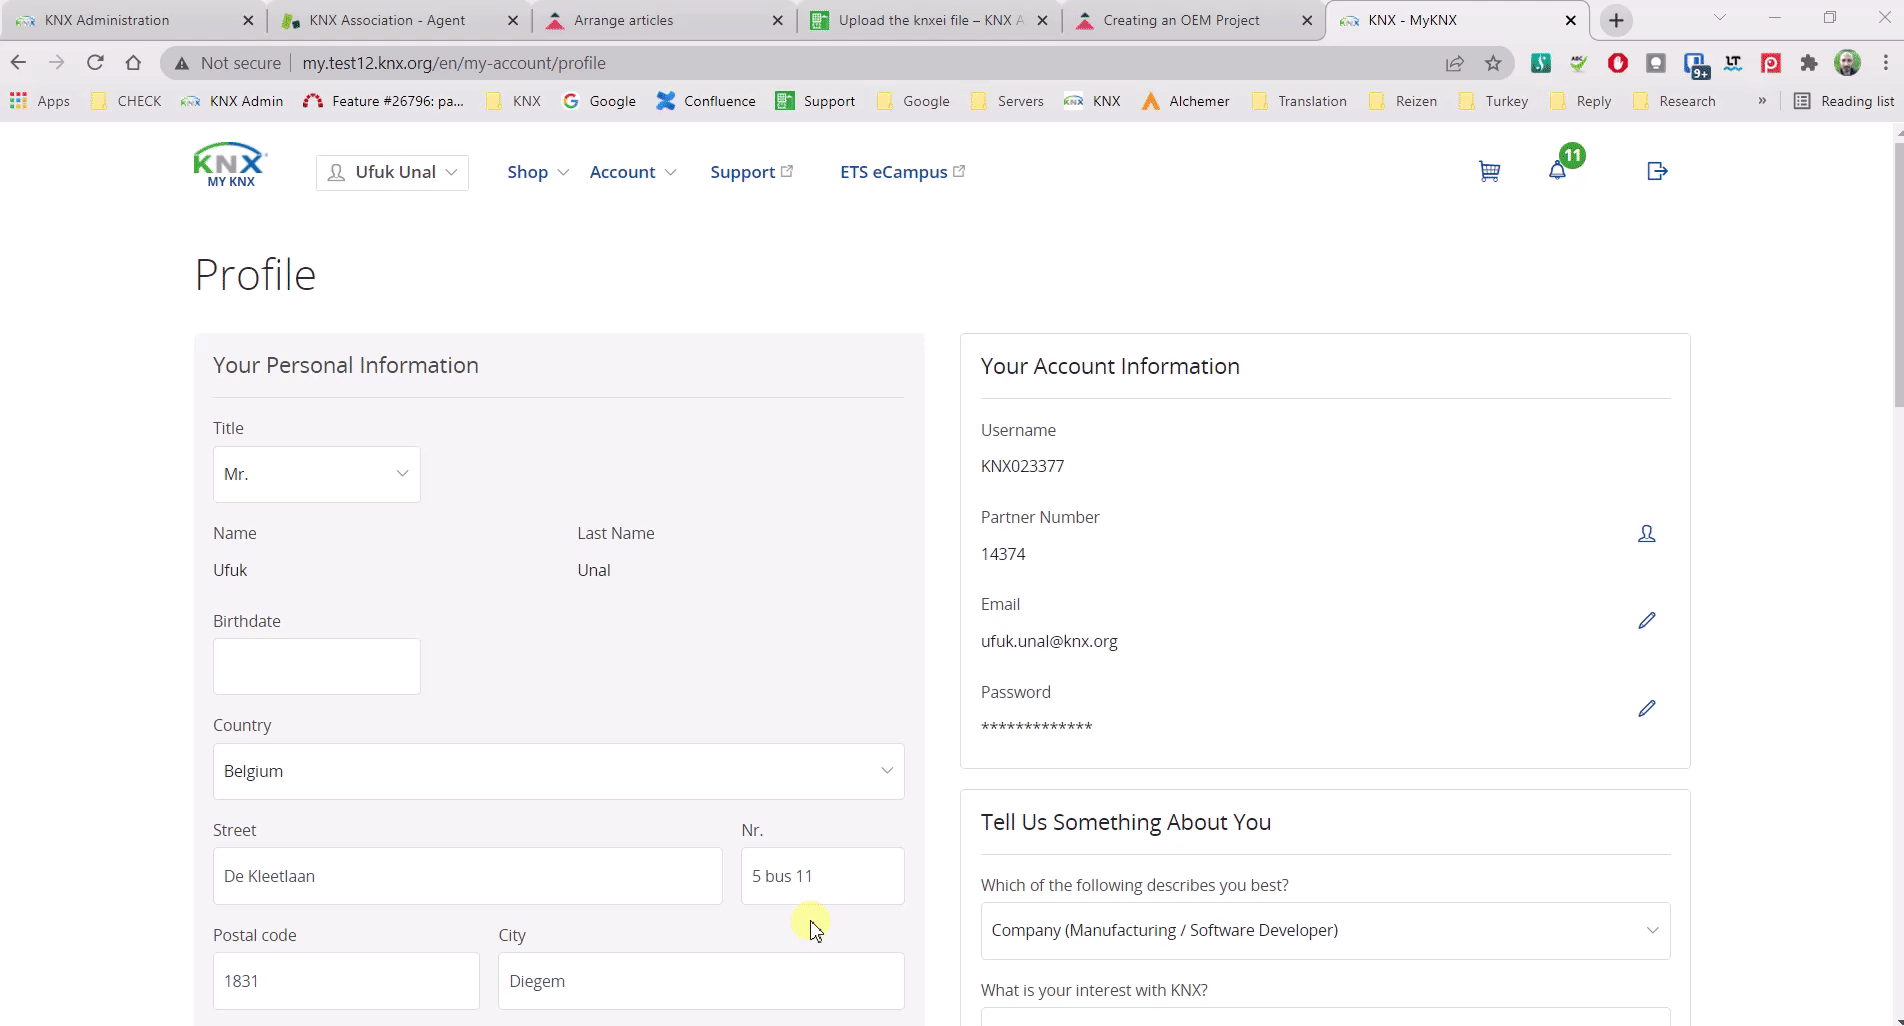Click the City field with Diegem
1904x1026 pixels.
[701, 981]
